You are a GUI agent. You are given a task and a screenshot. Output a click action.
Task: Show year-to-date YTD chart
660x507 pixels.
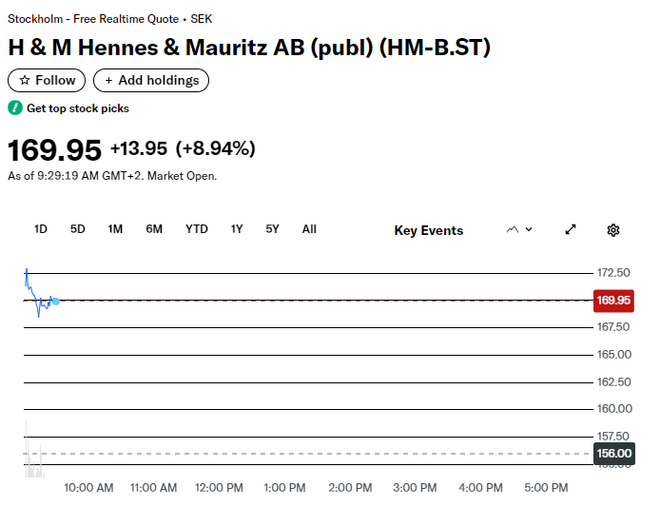(197, 229)
